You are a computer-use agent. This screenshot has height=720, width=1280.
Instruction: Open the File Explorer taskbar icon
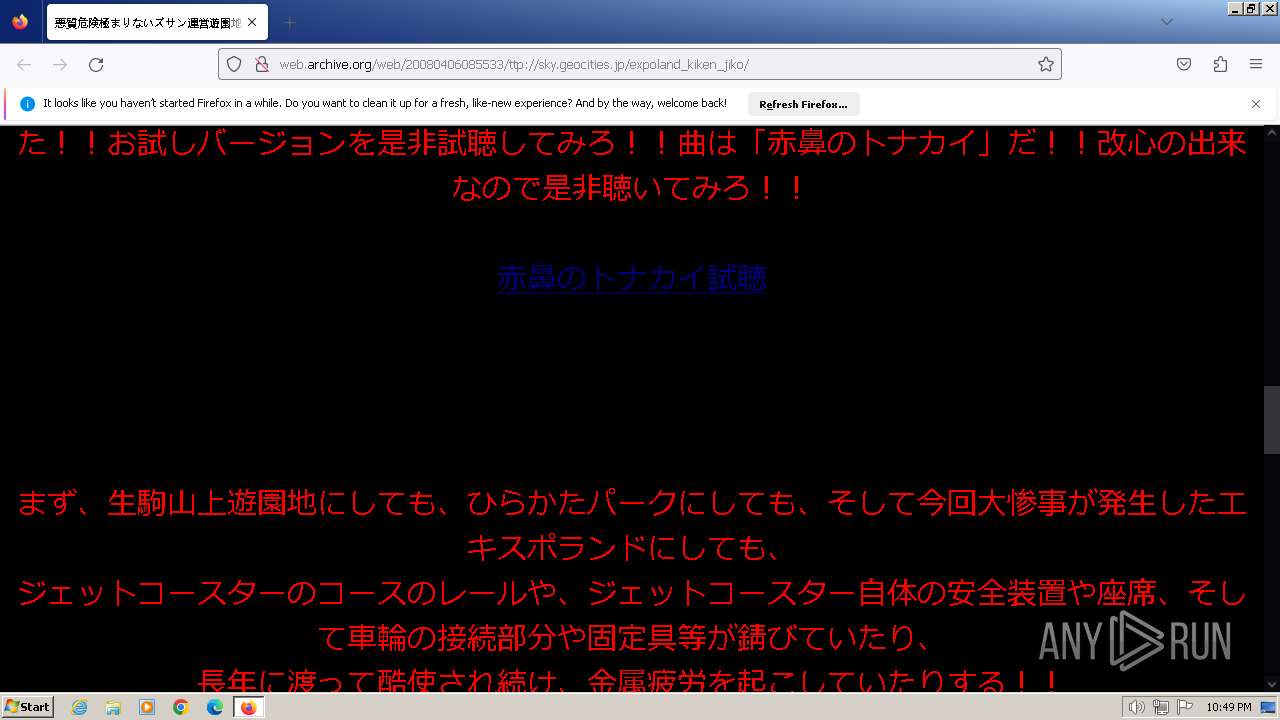point(113,707)
